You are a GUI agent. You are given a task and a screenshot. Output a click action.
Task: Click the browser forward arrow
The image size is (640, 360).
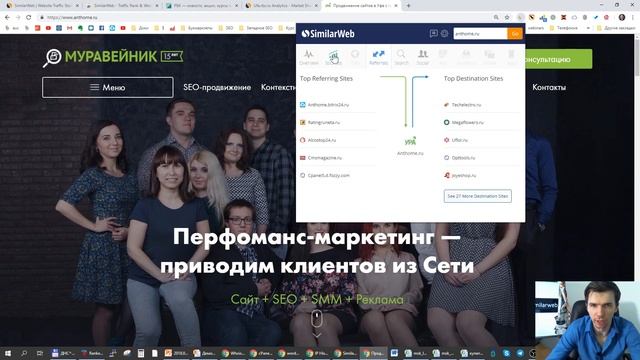(18, 17)
